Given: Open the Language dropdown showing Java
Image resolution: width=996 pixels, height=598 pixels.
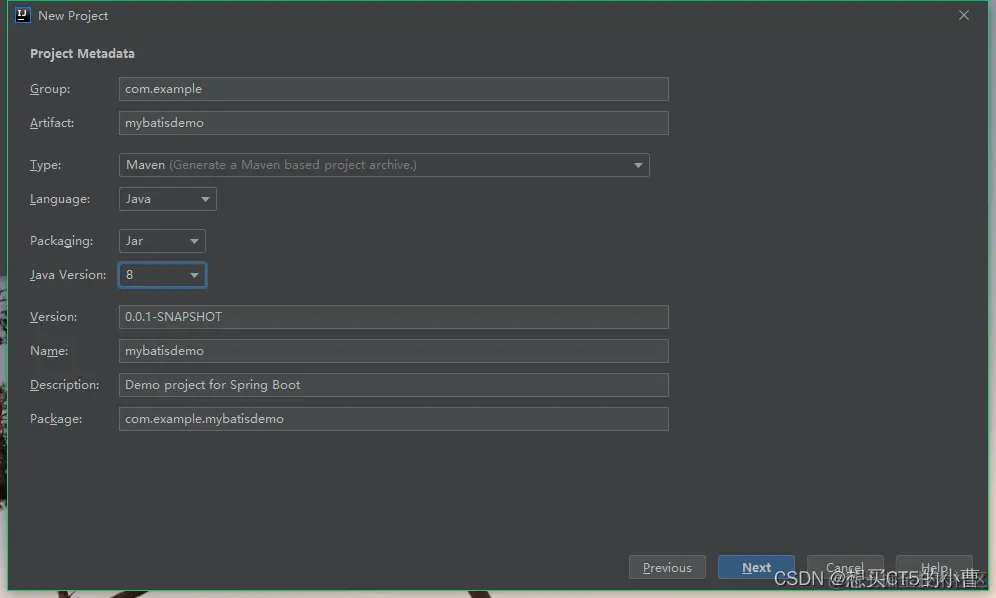Looking at the screenshot, I should [x=168, y=199].
